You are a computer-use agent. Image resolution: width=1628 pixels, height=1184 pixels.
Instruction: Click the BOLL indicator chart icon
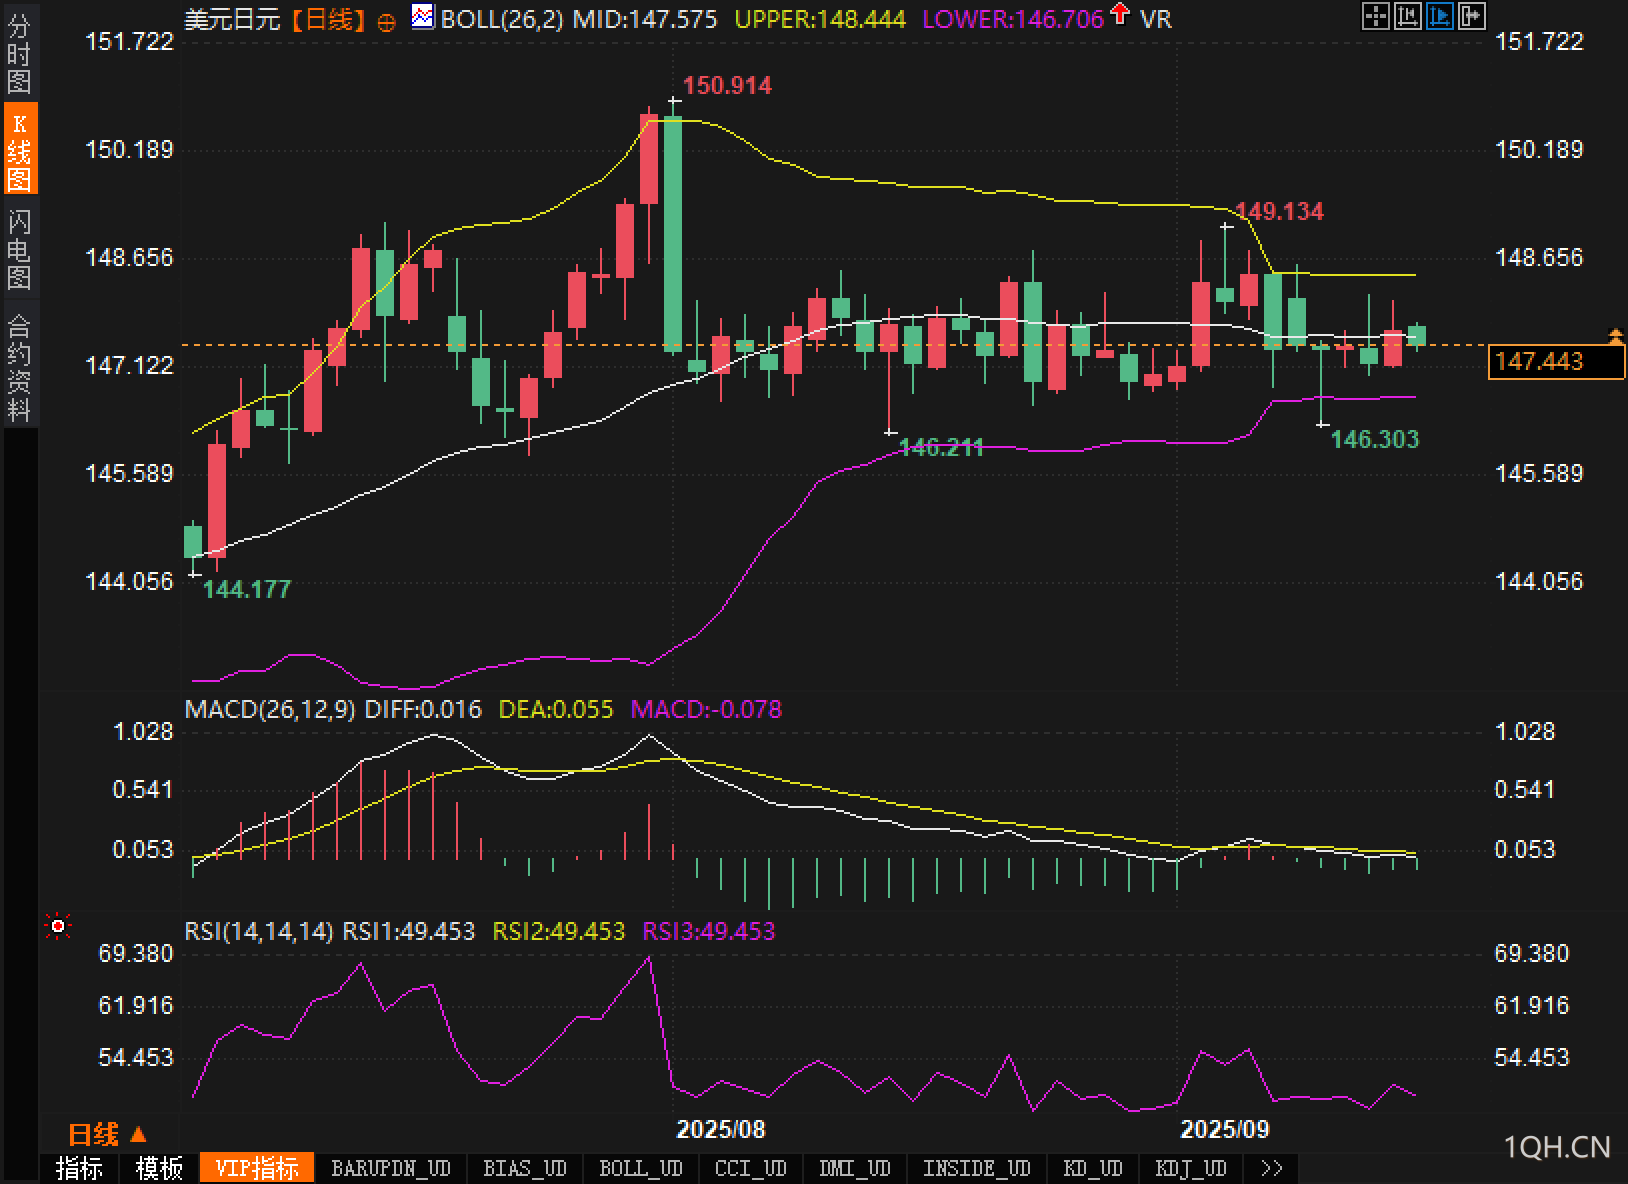pyautogui.click(x=423, y=17)
